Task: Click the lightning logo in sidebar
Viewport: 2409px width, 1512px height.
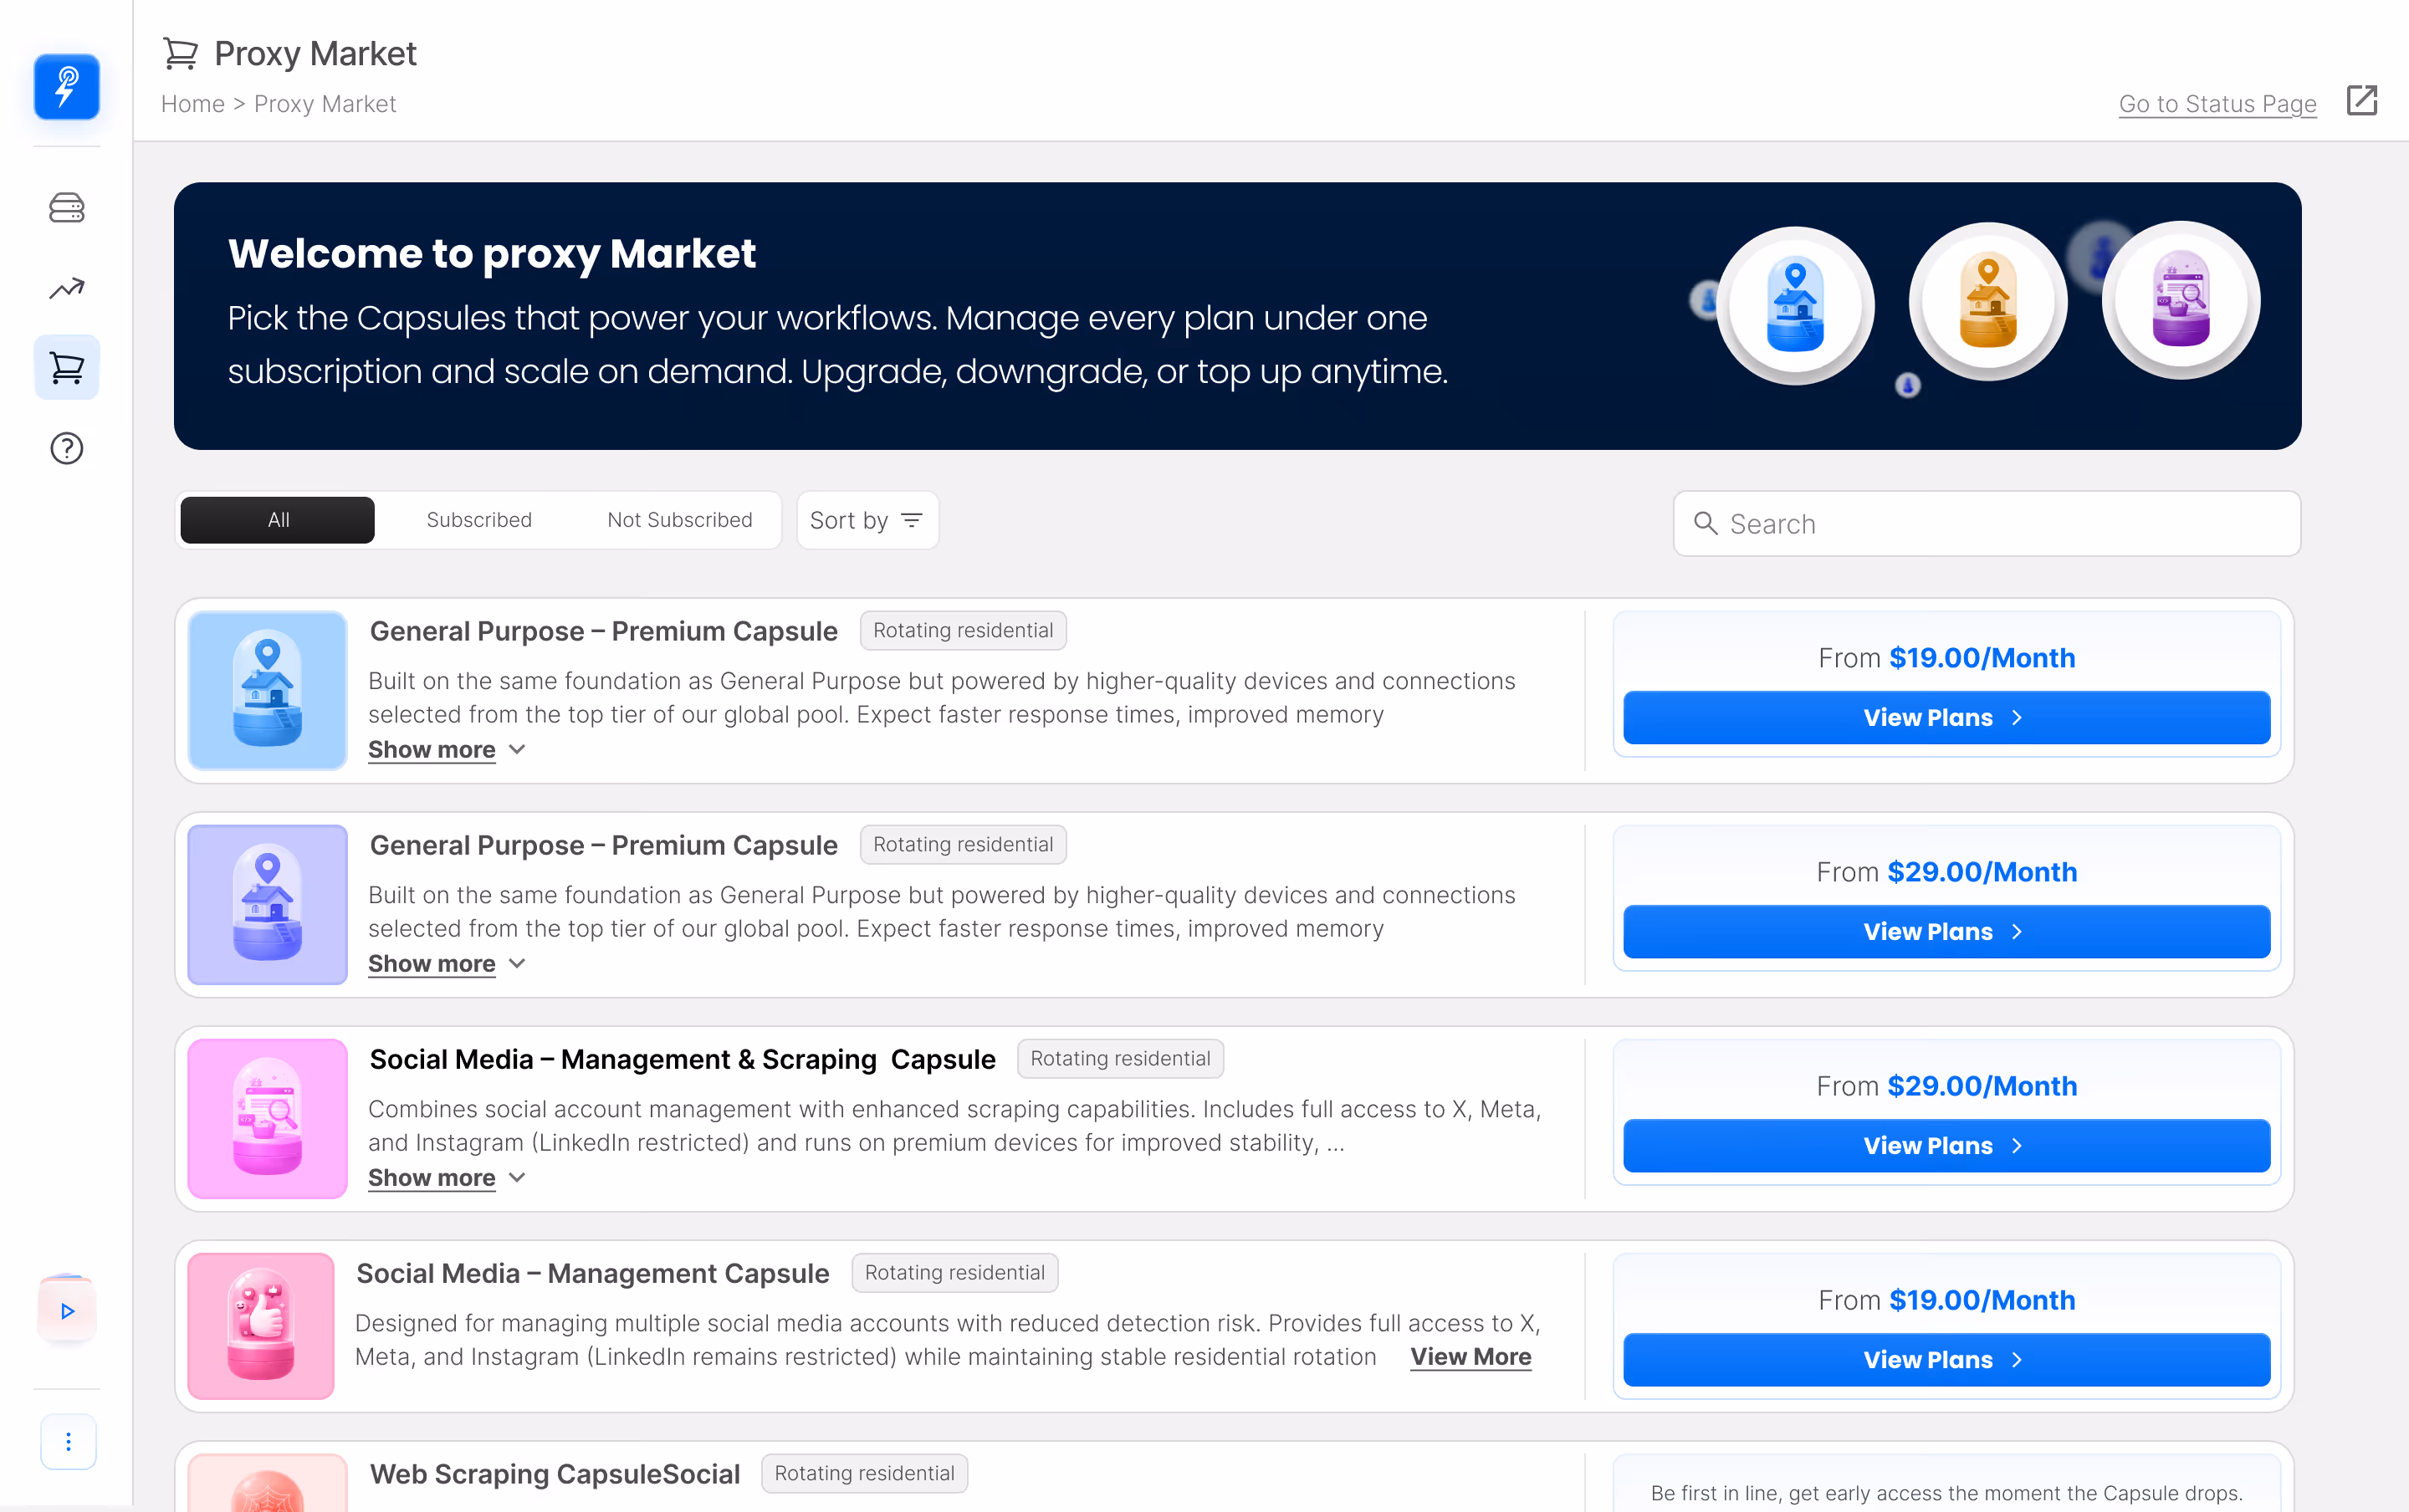Action: pos(66,87)
